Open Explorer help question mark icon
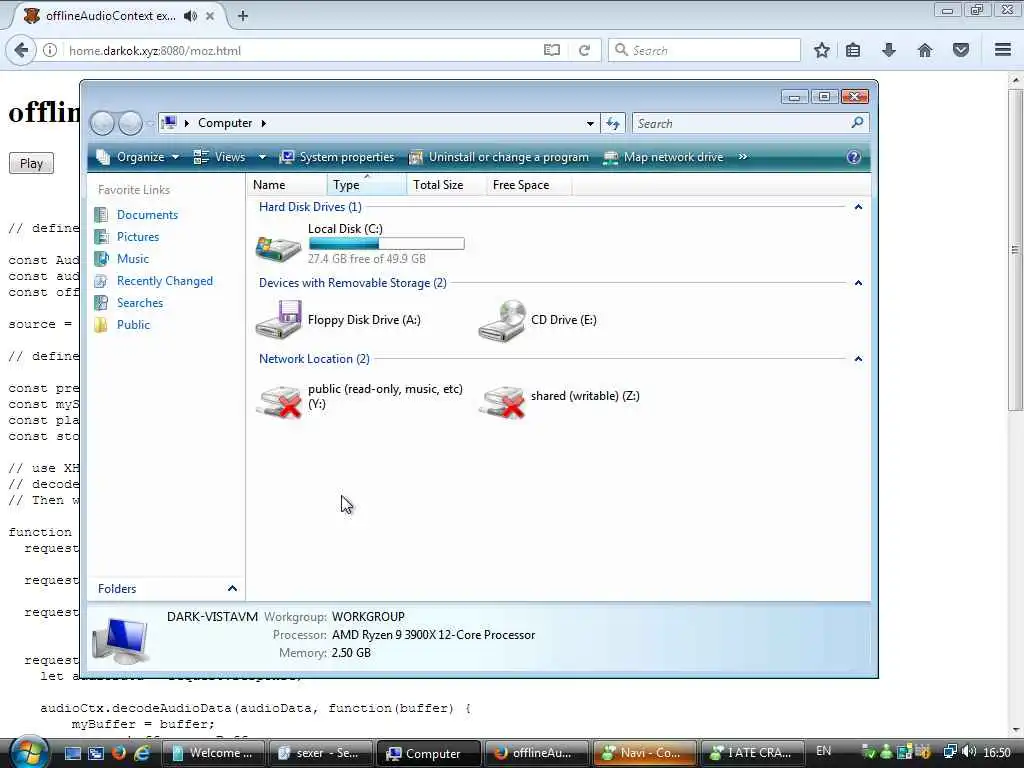The height and width of the screenshot is (768, 1024). (853, 157)
